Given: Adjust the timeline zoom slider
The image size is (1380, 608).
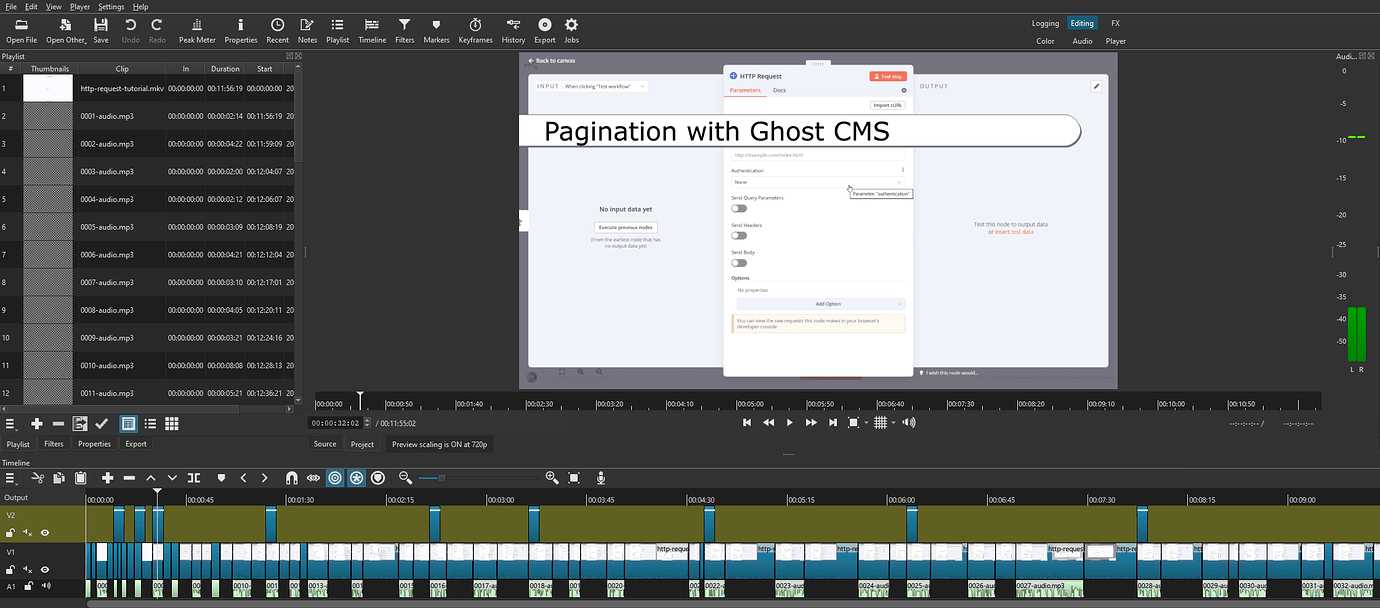Looking at the screenshot, I should (x=443, y=478).
